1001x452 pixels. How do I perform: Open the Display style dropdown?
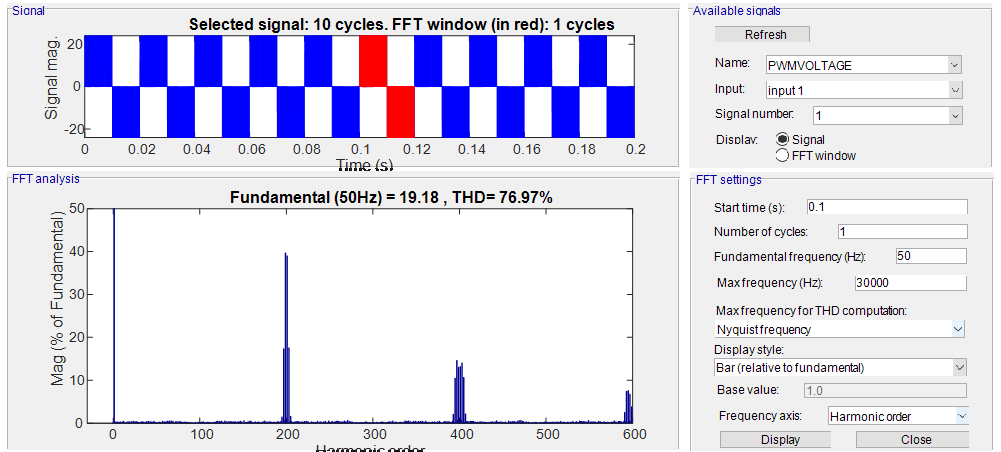tap(840, 367)
